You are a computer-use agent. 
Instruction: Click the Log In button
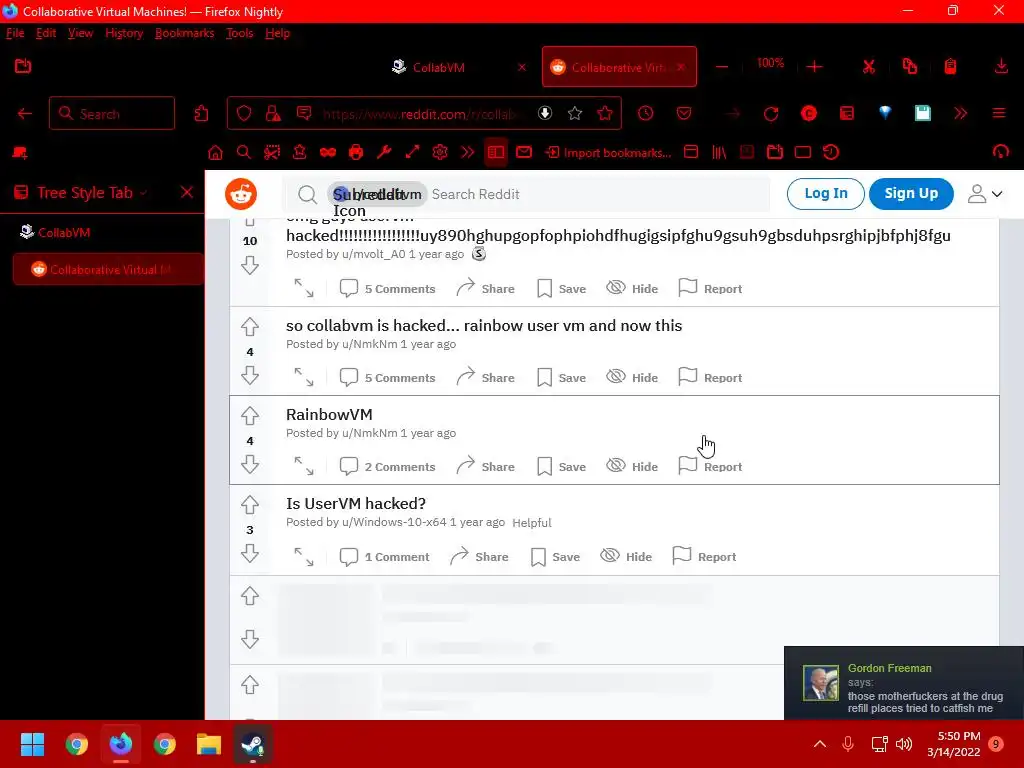[x=825, y=193]
